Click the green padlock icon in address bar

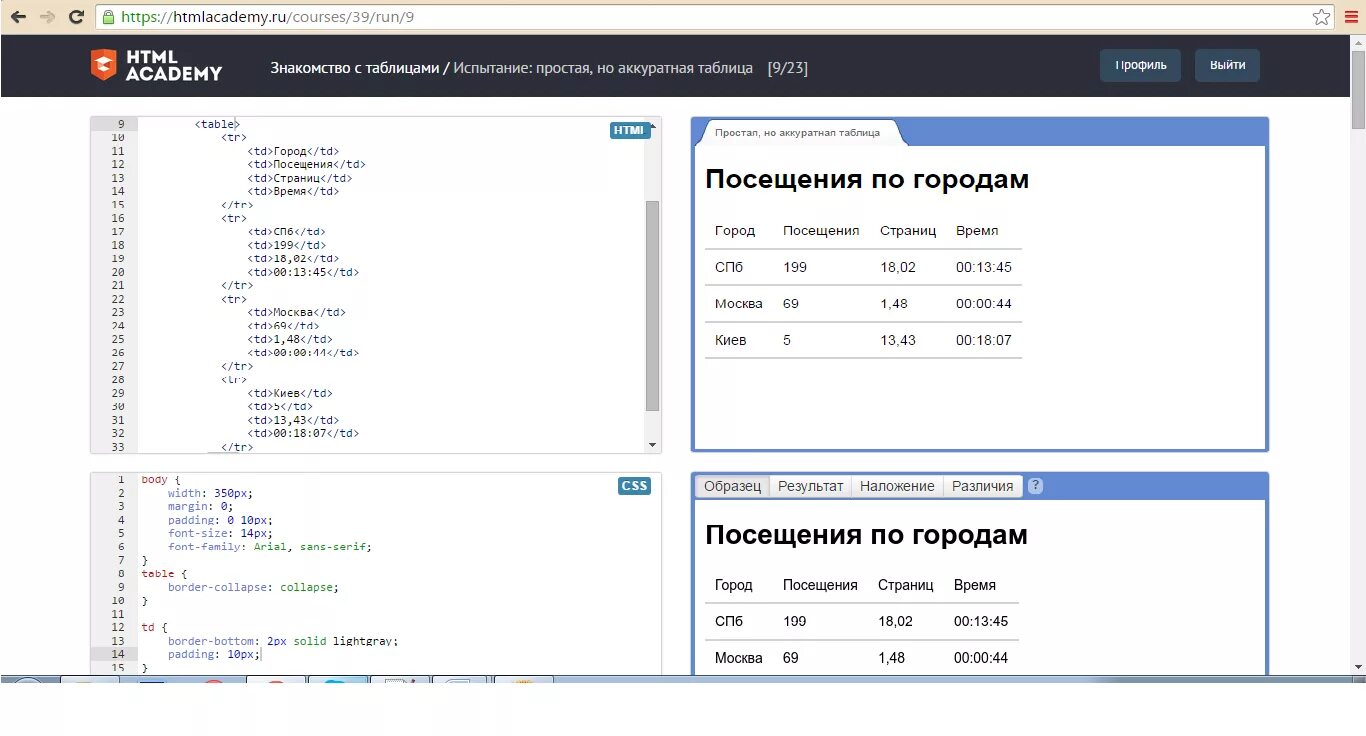coord(108,17)
